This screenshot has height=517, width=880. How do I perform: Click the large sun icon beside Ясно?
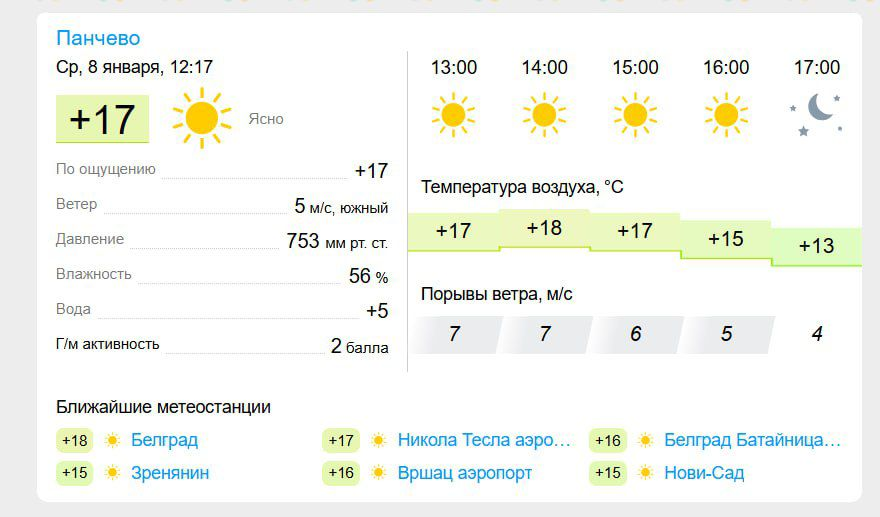[x=201, y=118]
